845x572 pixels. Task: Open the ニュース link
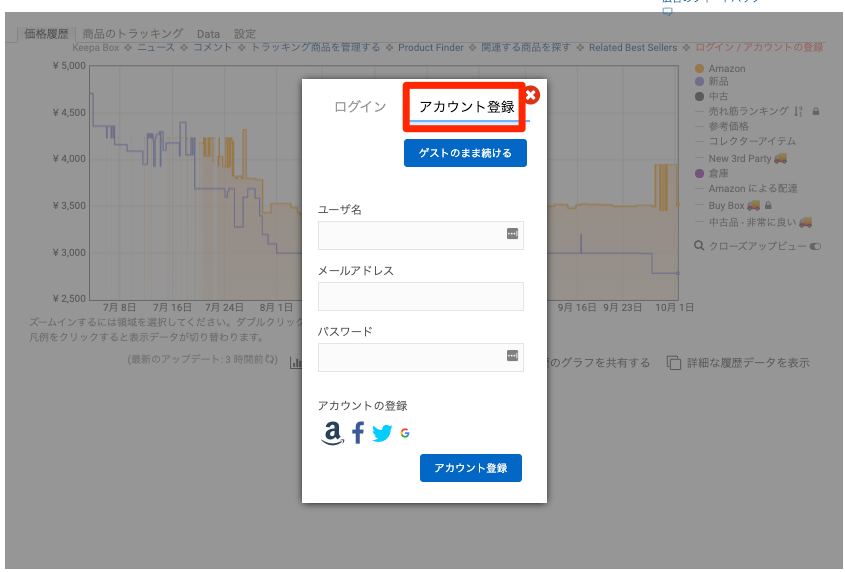click(156, 47)
